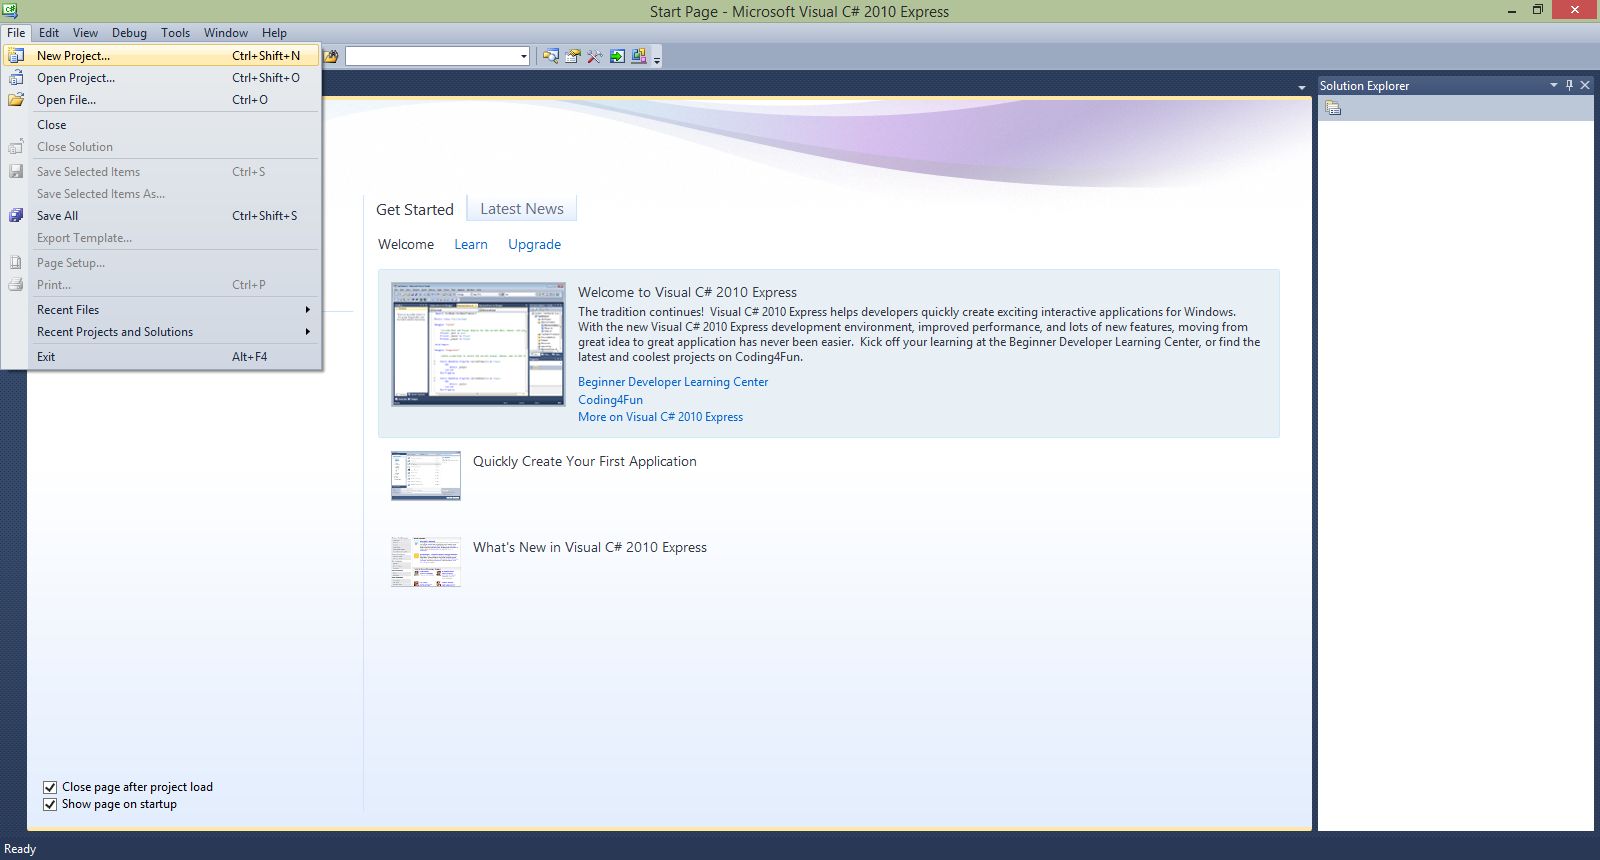Open the Coding4Fun link

pyautogui.click(x=610, y=400)
